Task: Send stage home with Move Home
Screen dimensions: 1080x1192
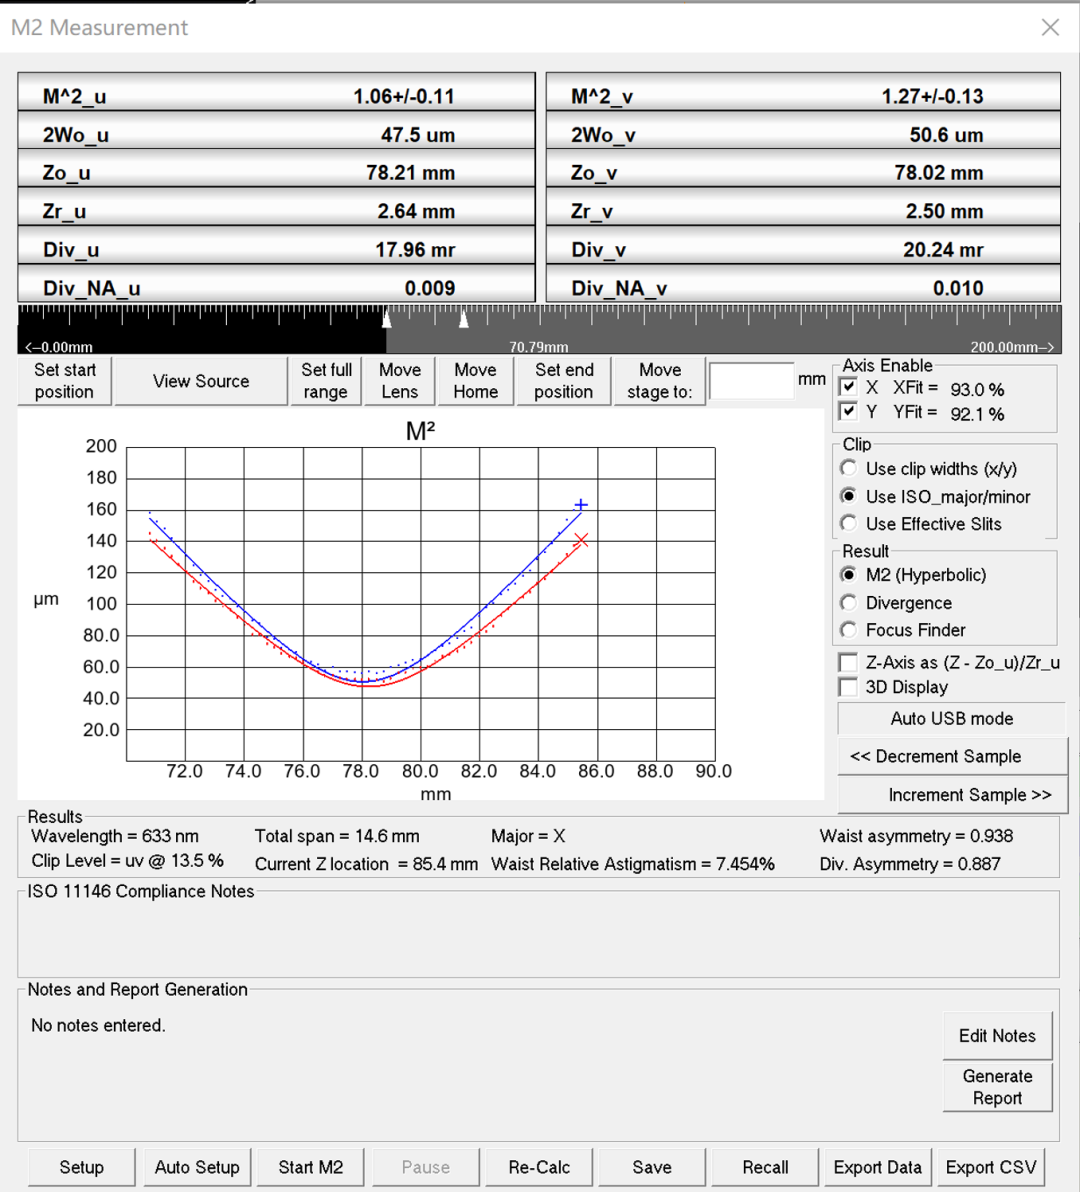Action: [x=475, y=381]
